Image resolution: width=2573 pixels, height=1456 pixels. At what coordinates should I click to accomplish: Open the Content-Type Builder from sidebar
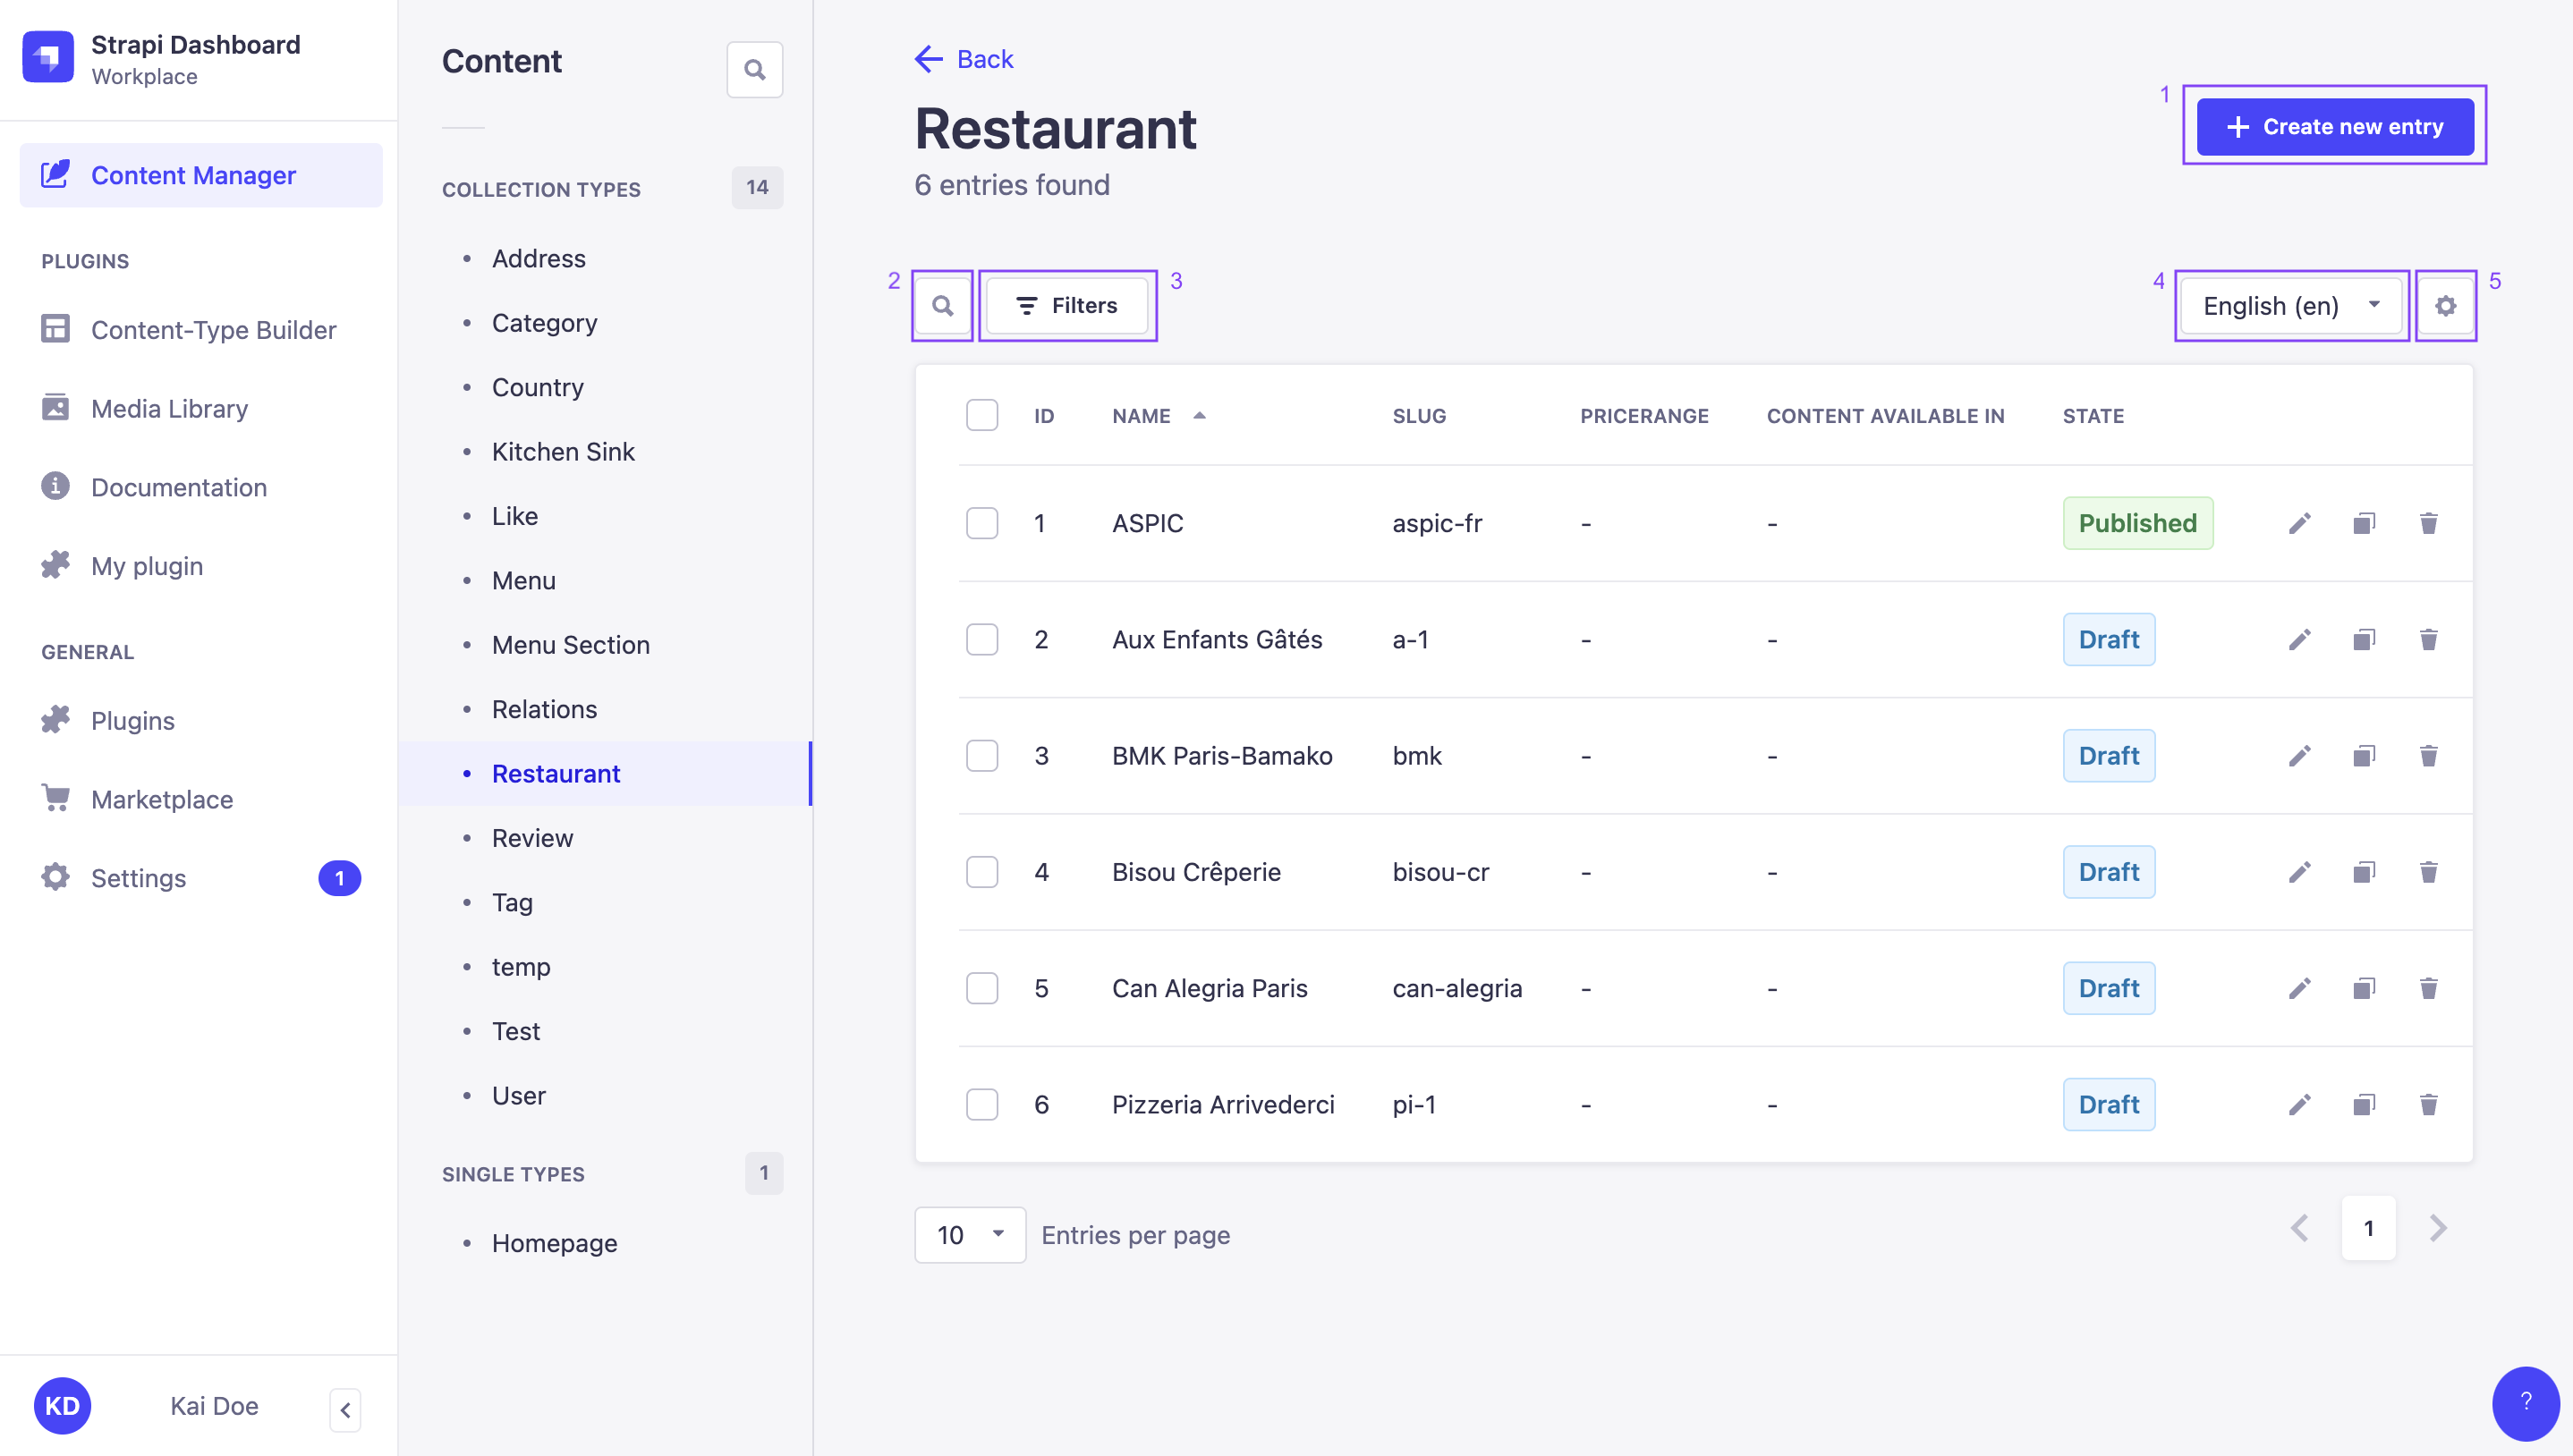point(213,330)
